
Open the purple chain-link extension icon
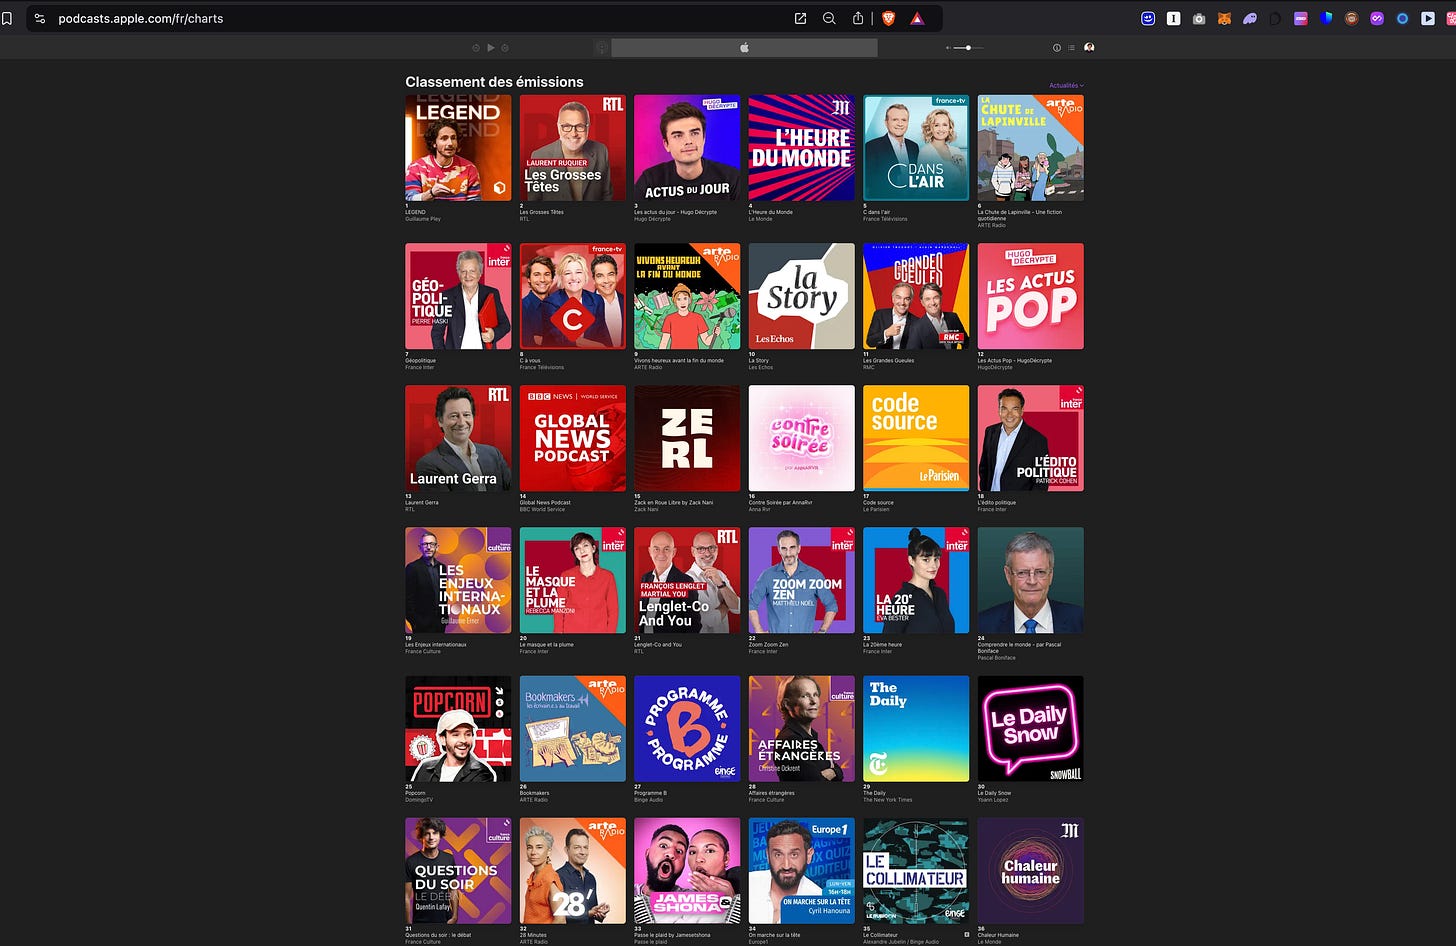1377,18
